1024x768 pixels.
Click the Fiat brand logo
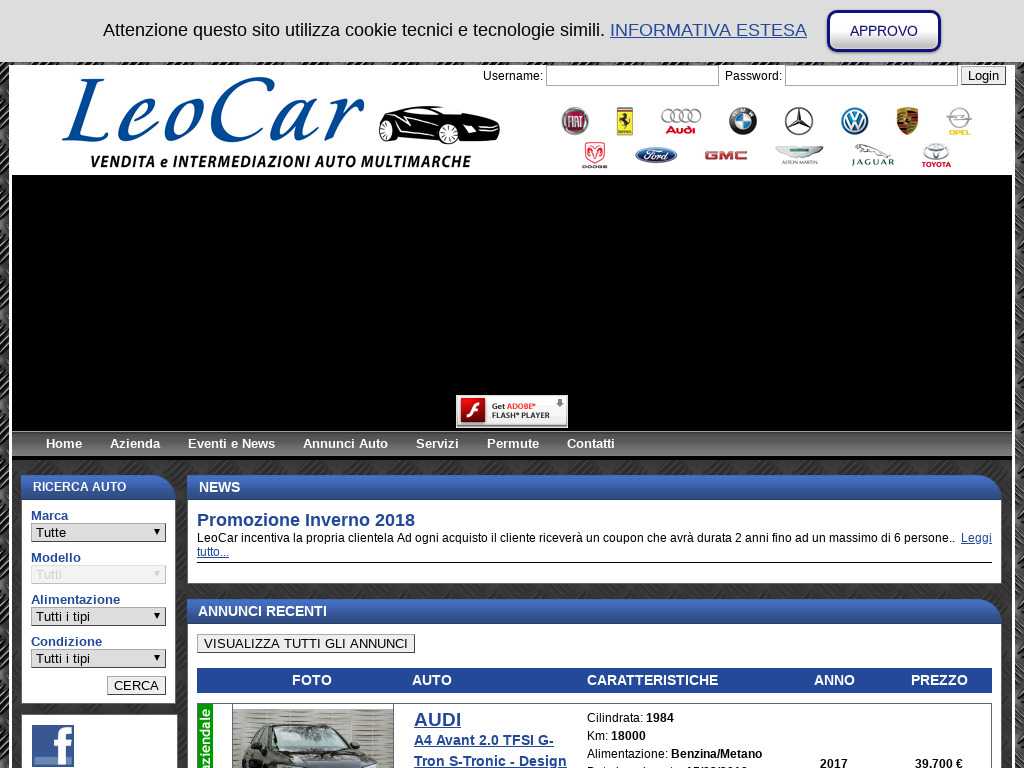[574, 122]
